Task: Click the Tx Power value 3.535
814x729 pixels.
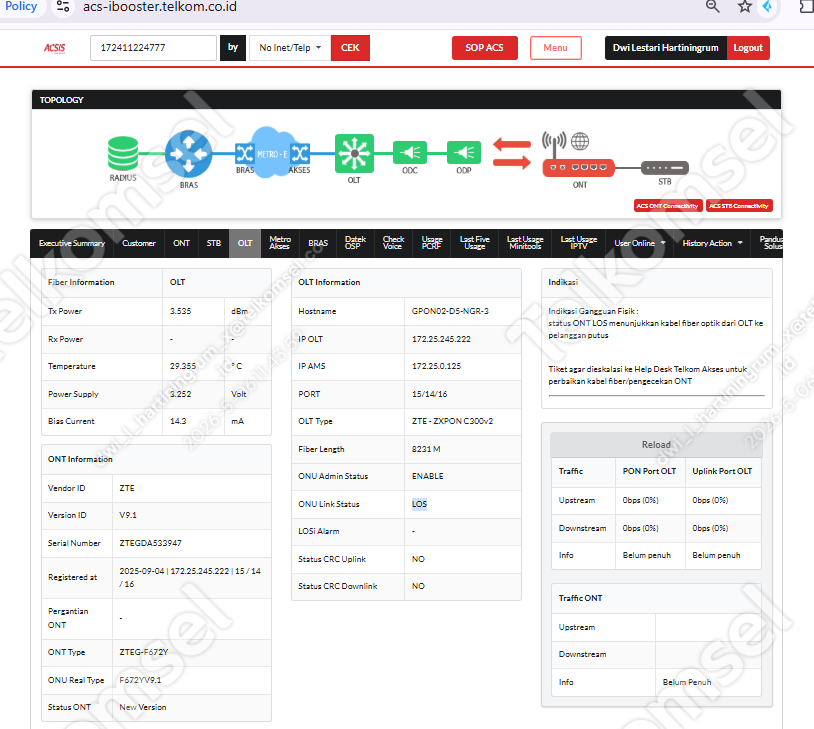Action: coord(181,311)
